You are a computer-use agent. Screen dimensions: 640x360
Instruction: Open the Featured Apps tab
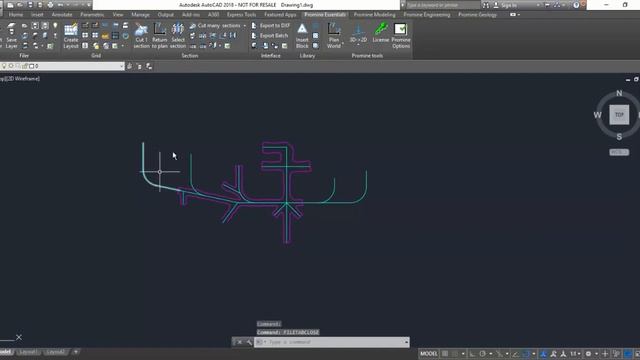tap(280, 15)
